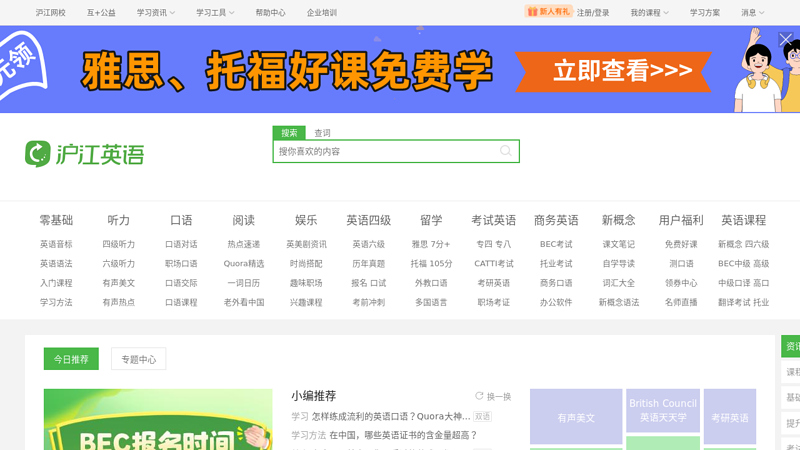Click the 办公软件 link
The height and width of the screenshot is (450, 800).
[x=556, y=303]
